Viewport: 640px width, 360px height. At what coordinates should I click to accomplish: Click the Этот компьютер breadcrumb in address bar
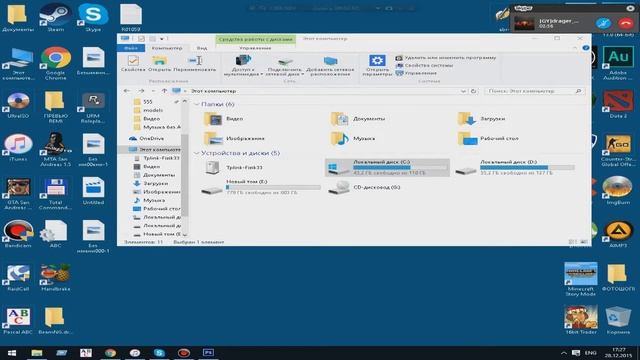click(213, 91)
